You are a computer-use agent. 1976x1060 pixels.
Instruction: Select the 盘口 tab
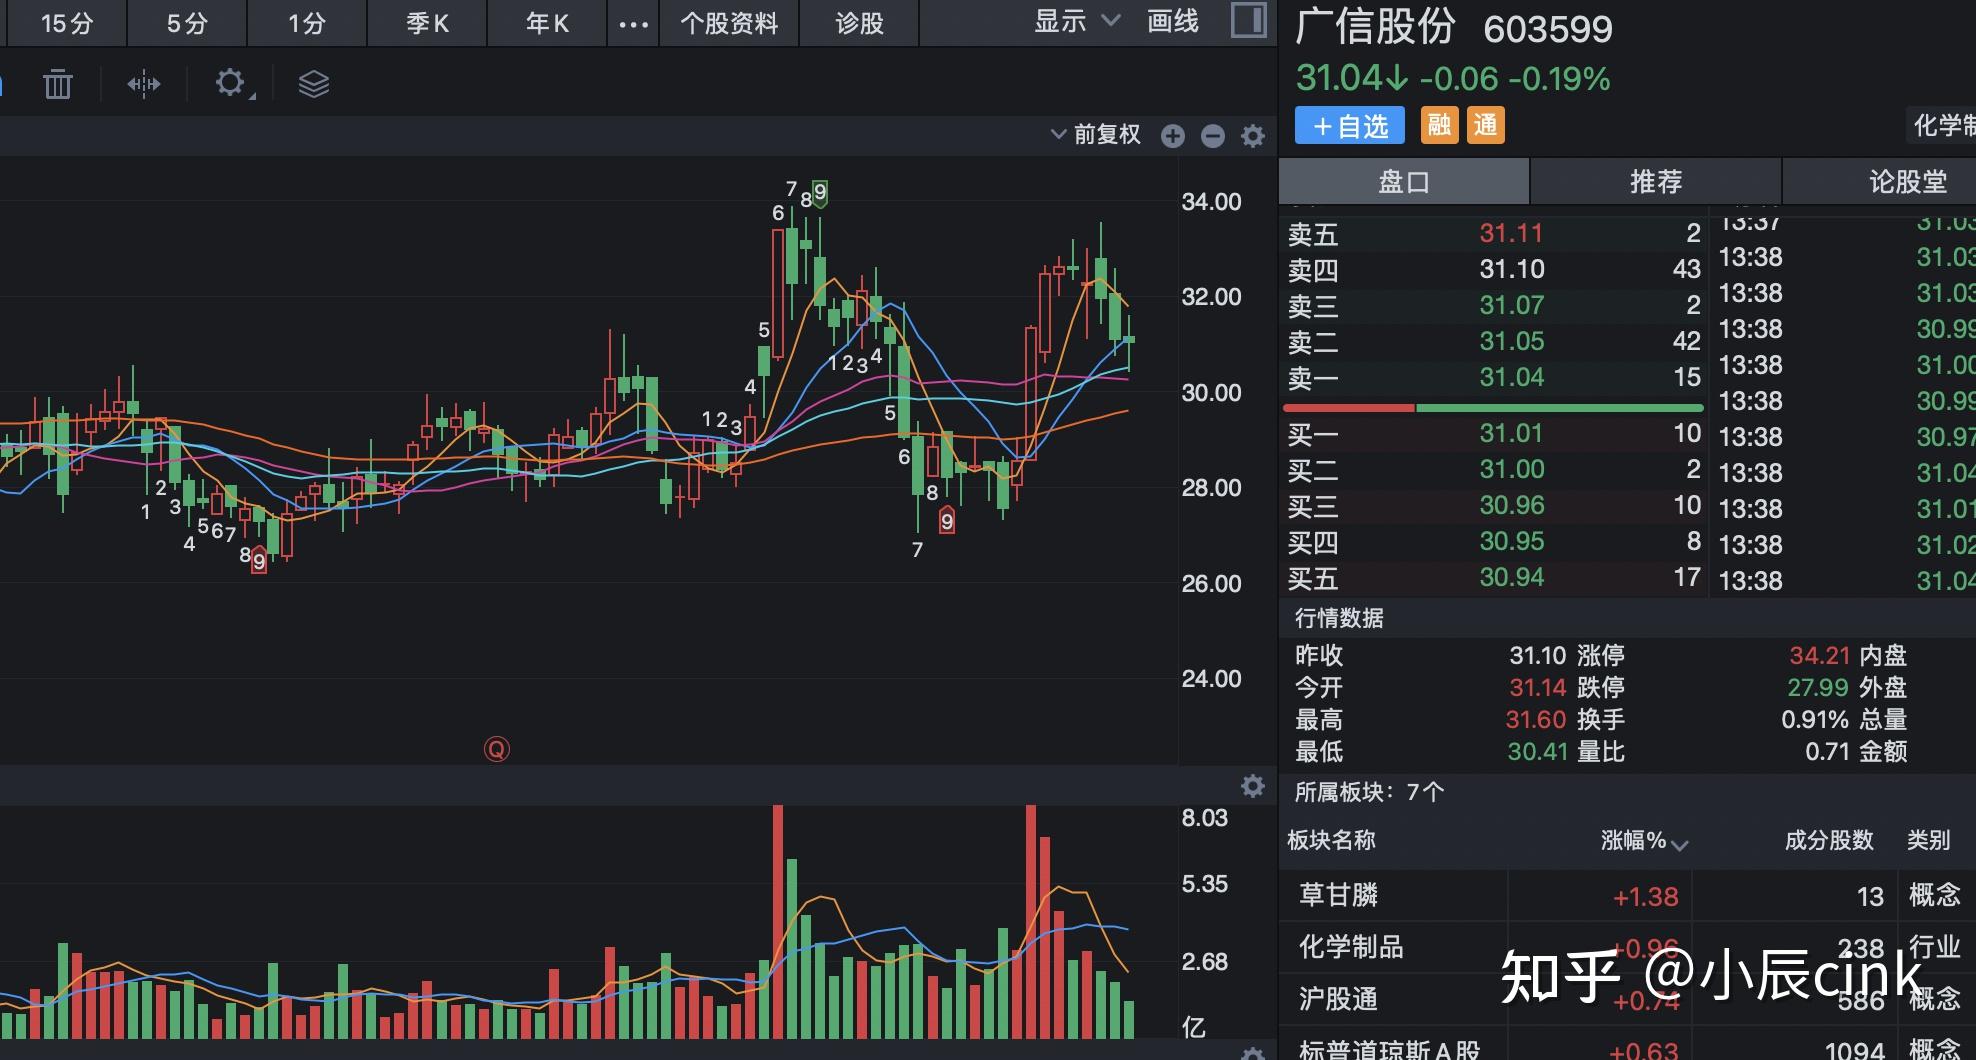click(x=1404, y=182)
